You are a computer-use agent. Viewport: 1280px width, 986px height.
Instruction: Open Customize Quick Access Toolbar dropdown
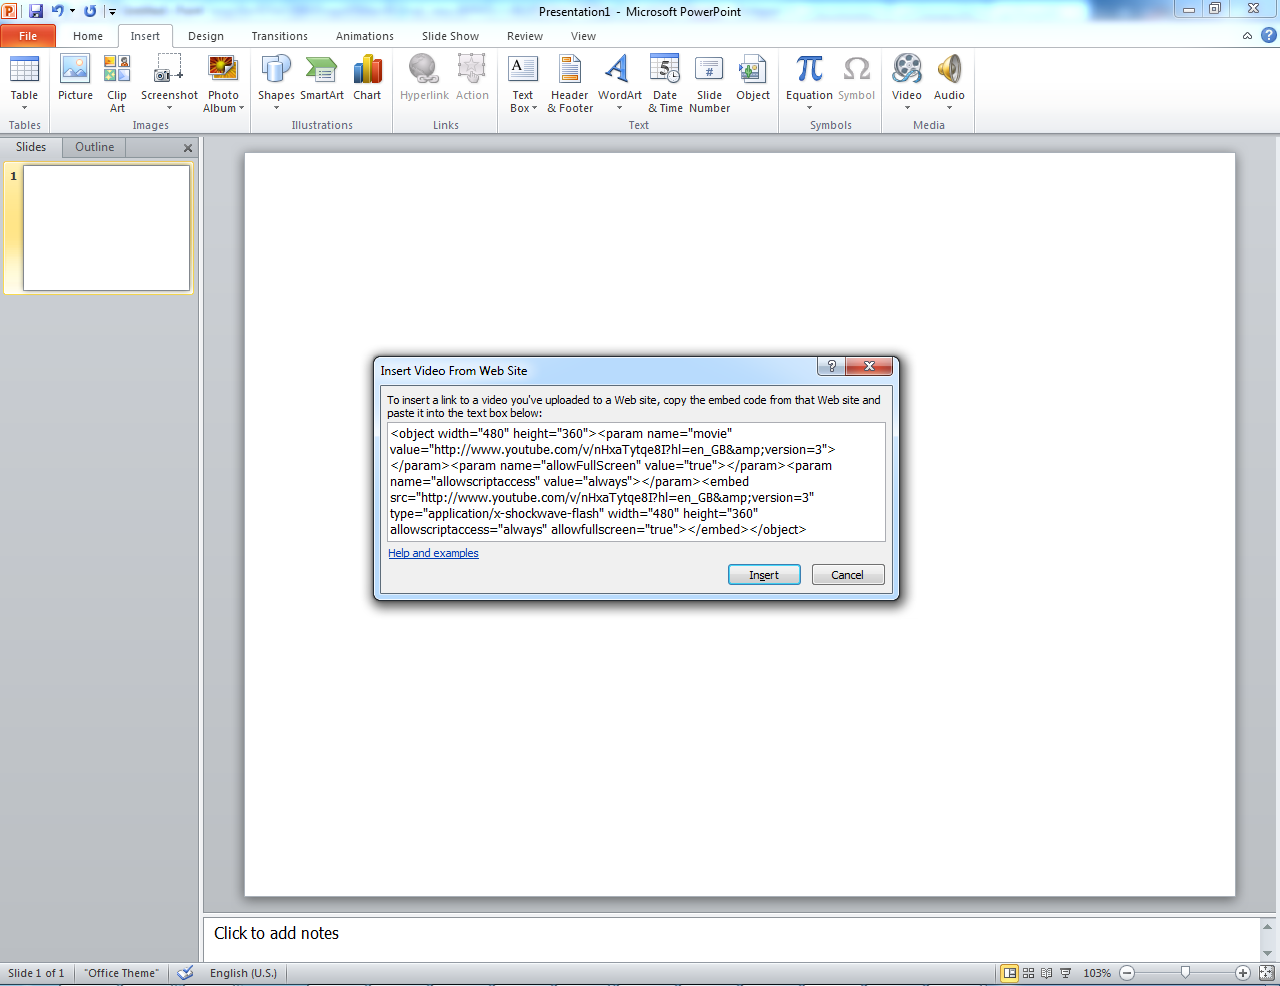[x=112, y=12]
